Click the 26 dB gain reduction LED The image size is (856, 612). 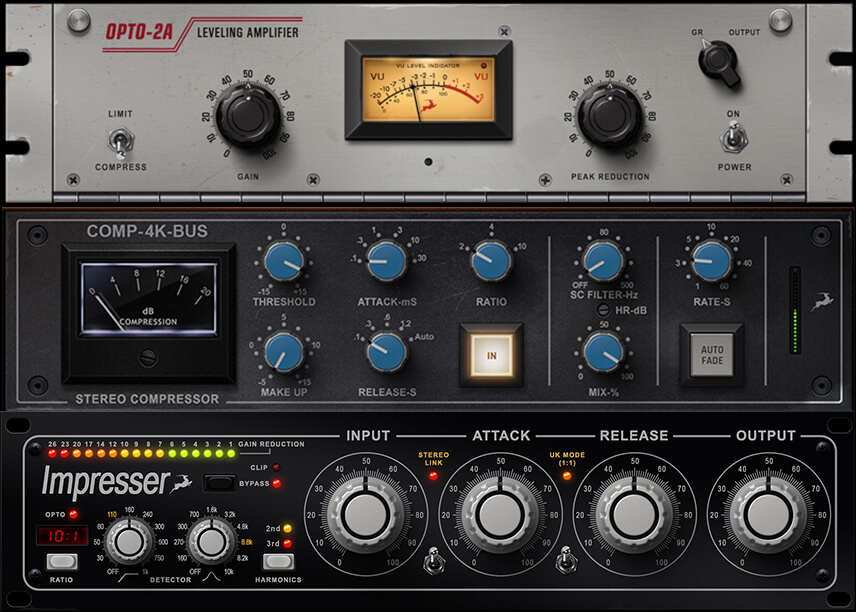click(x=52, y=454)
